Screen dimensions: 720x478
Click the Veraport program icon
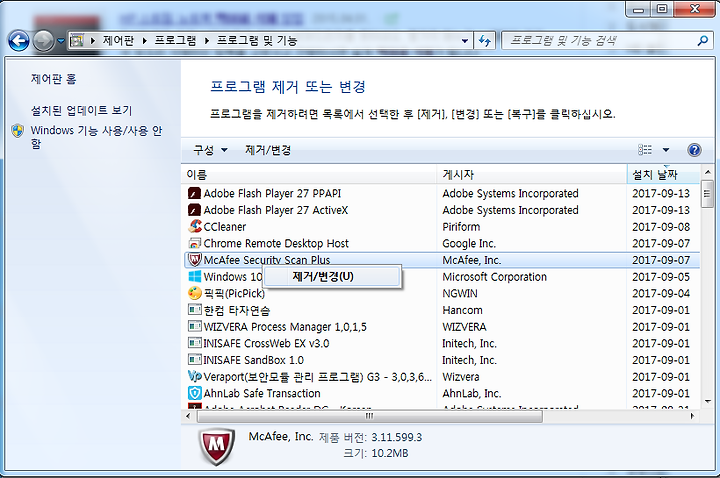(x=195, y=377)
